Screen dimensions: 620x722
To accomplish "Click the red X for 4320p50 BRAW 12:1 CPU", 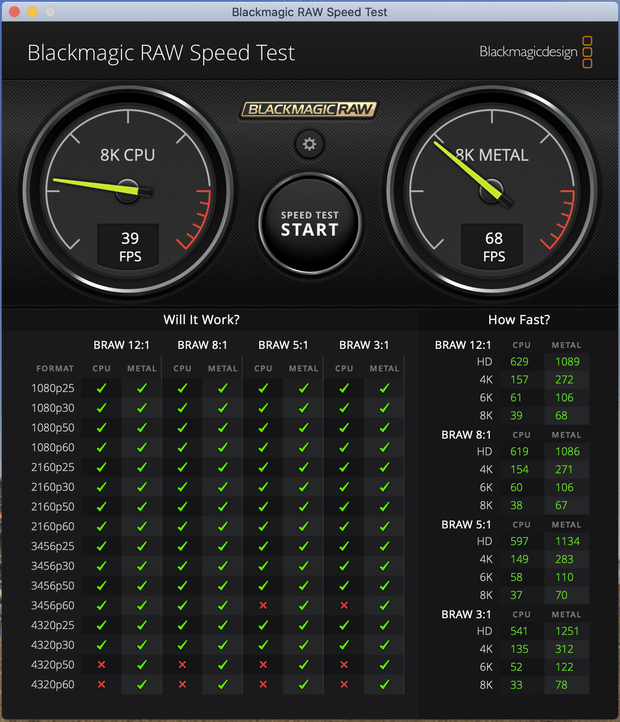I will pyautogui.click(x=101, y=664).
